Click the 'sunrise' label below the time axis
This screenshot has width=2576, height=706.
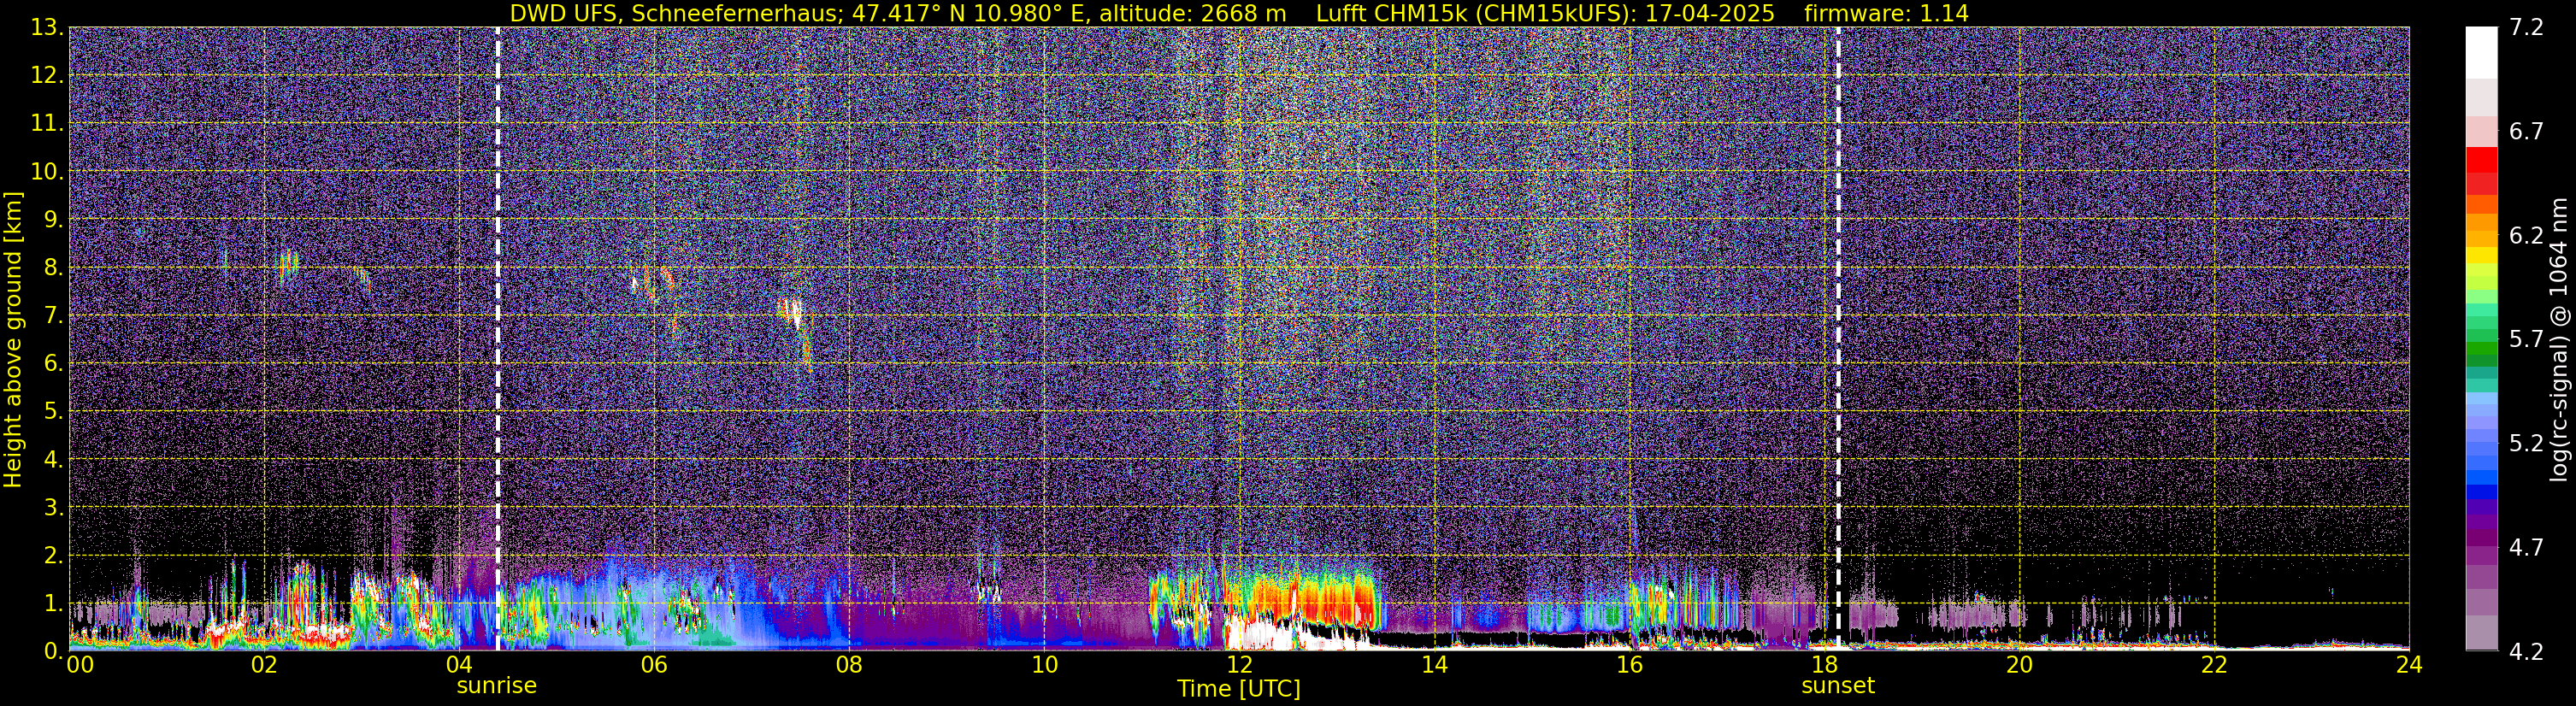point(497,686)
